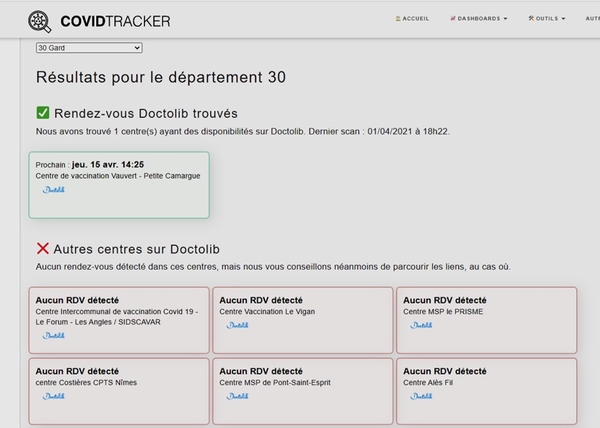Select the Centre MSP le PRISME card
This screenshot has width=600, height=428.
click(x=486, y=320)
